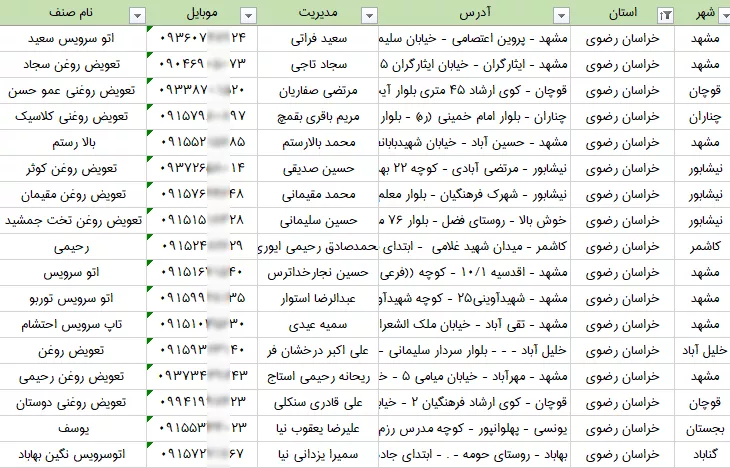Open the active filter button on استان column

665,16
